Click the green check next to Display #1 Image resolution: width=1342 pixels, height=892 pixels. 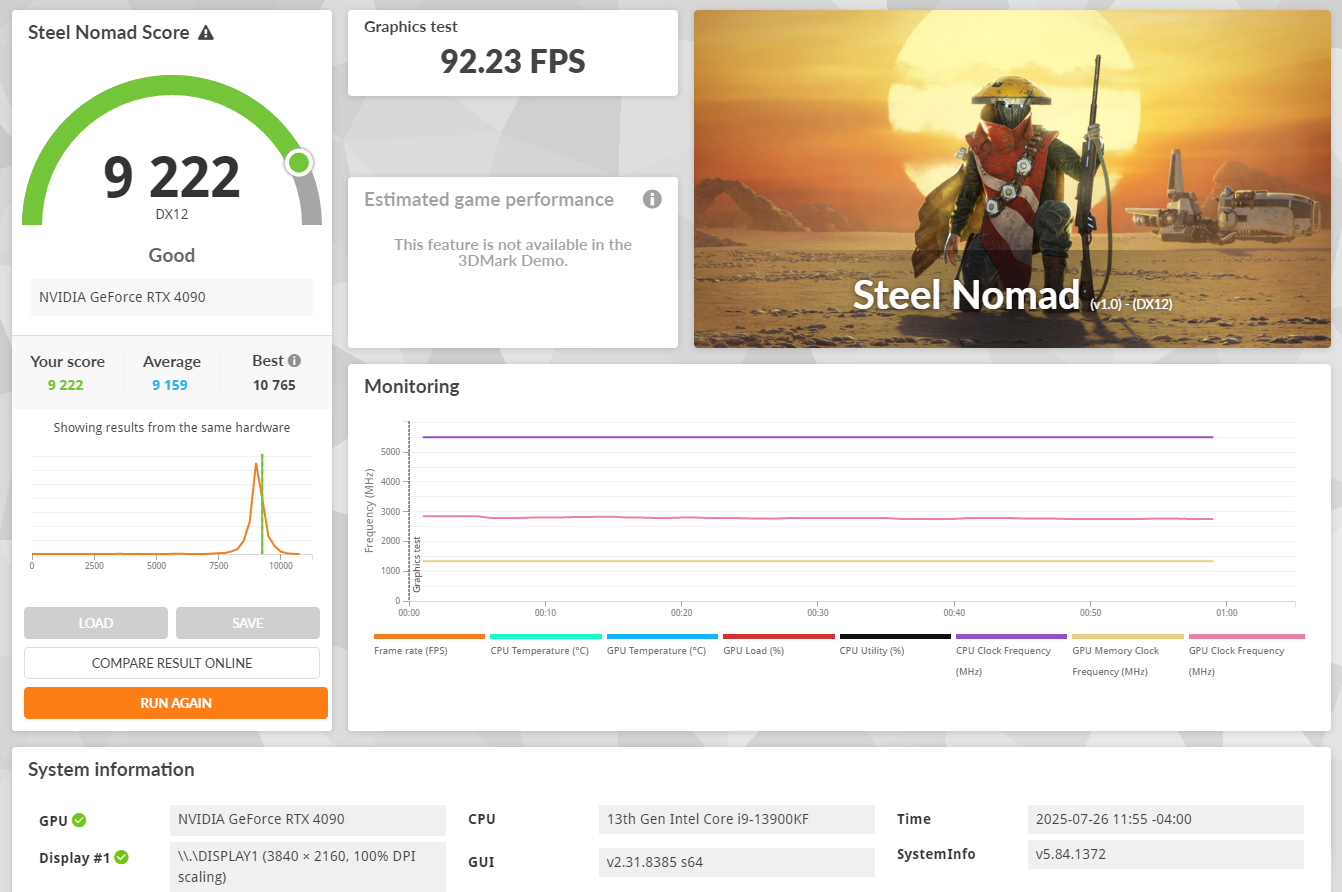click(x=121, y=857)
